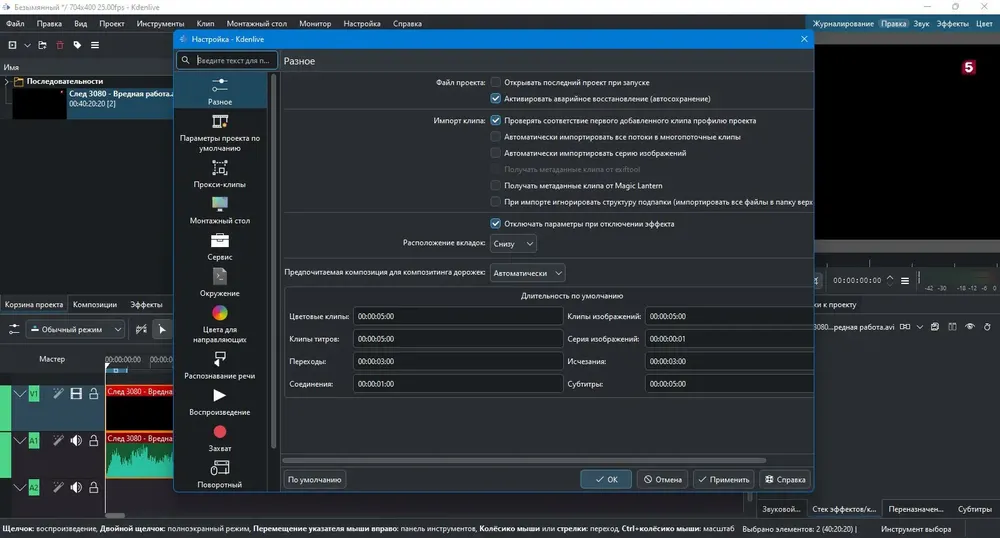Click the red delete clip icon
This screenshot has width=1000, height=538.
click(60, 45)
